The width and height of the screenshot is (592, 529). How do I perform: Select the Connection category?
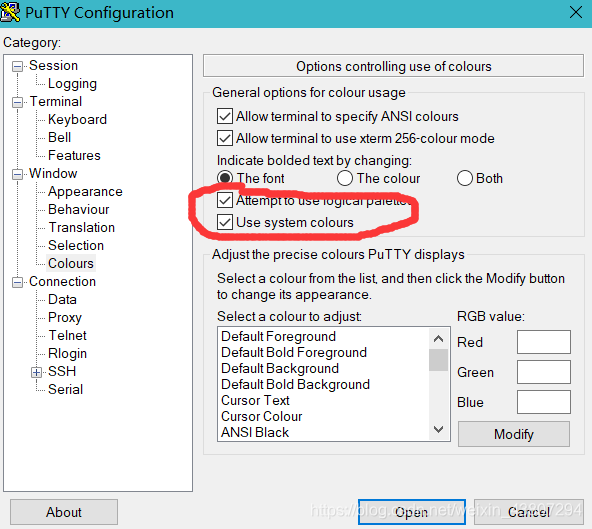(x=62, y=282)
